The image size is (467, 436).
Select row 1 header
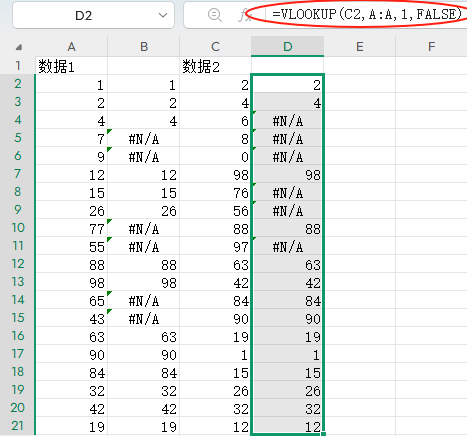click(x=18, y=66)
